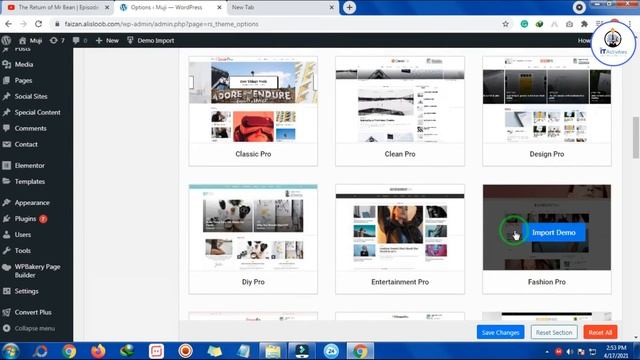Viewport: 640px width, 360px height.
Task: Click the Tools wrench icon
Action: [x=6, y=251]
